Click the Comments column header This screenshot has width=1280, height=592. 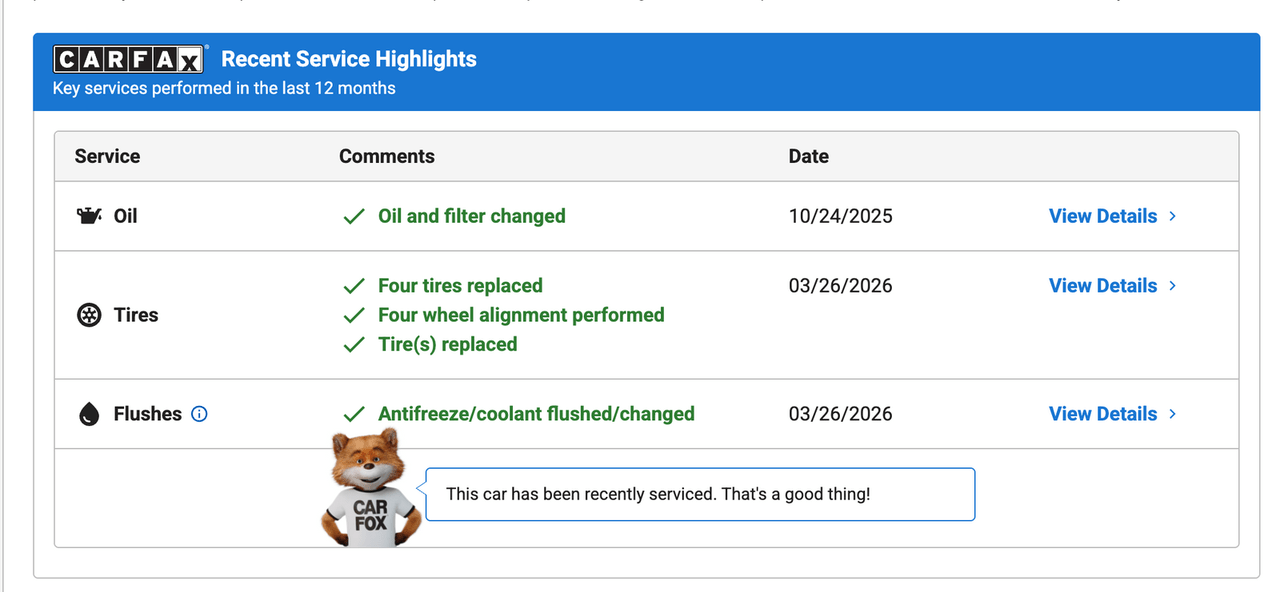(386, 156)
